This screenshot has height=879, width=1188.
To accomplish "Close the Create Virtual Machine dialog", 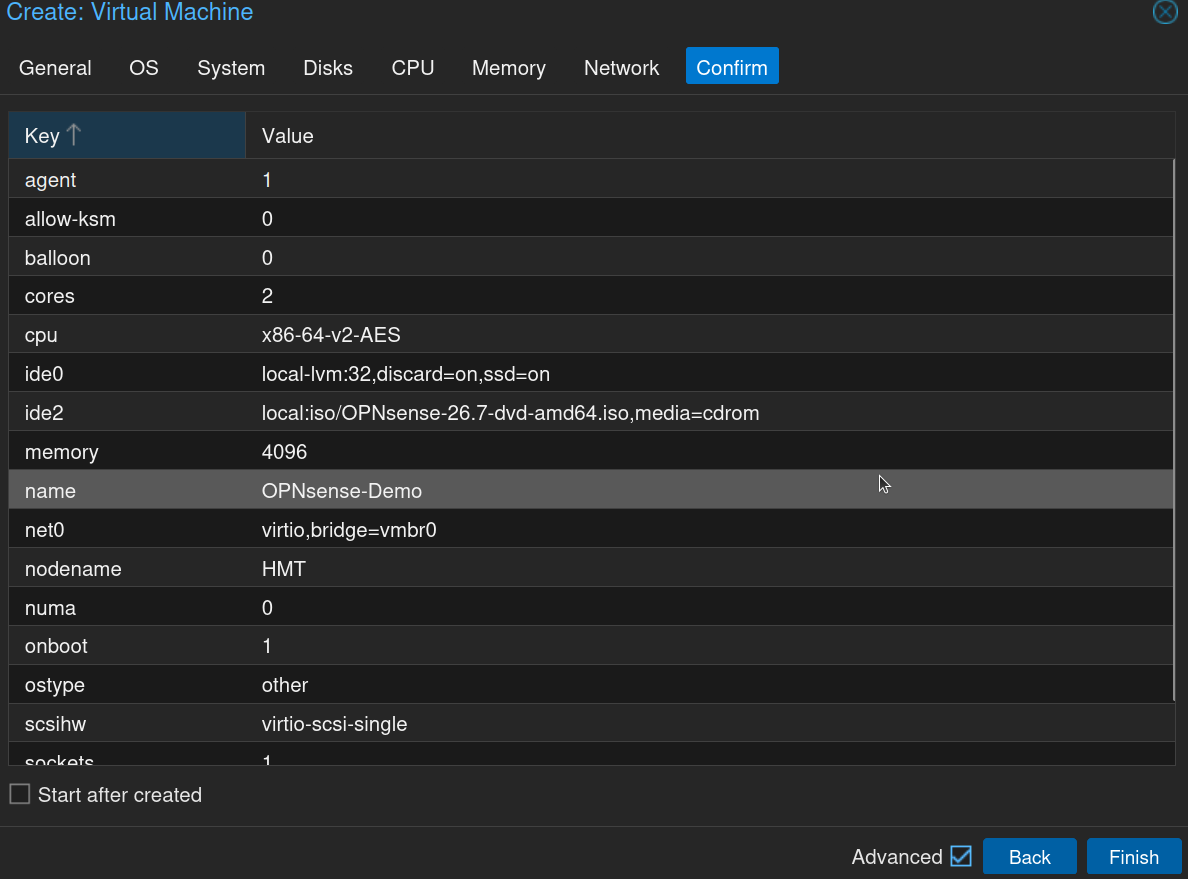I will (1165, 12).
